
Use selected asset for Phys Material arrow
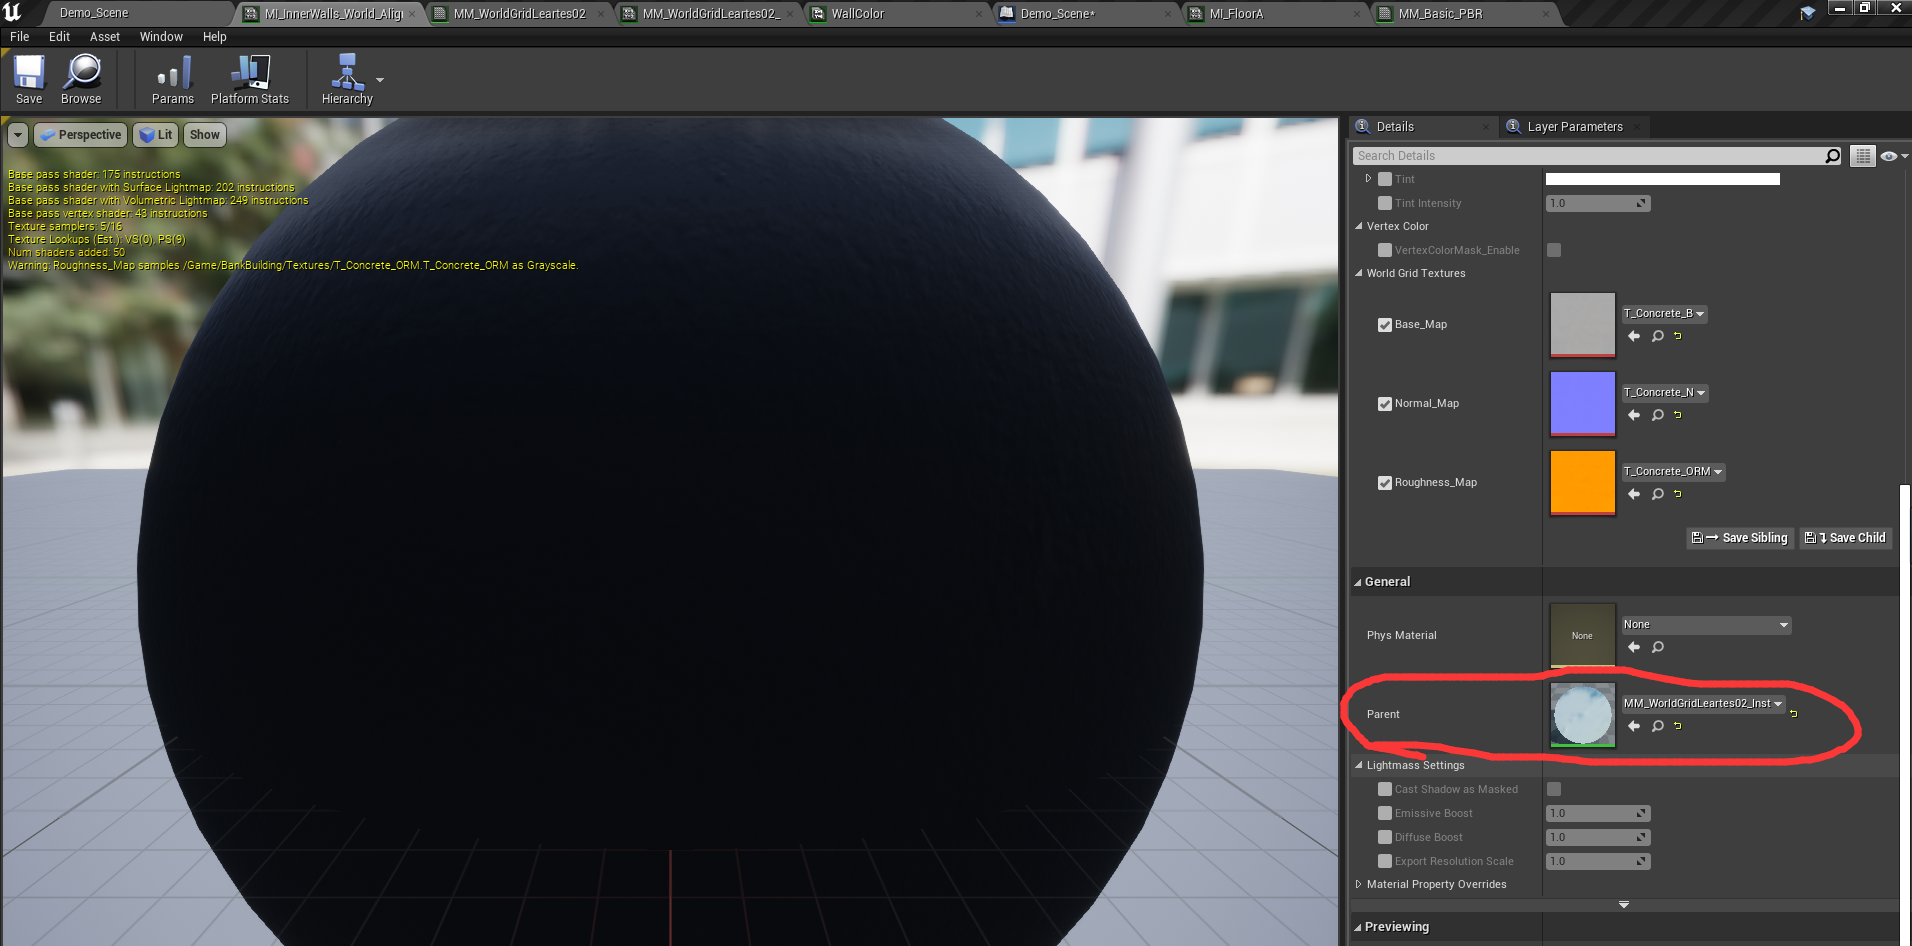pos(1634,647)
